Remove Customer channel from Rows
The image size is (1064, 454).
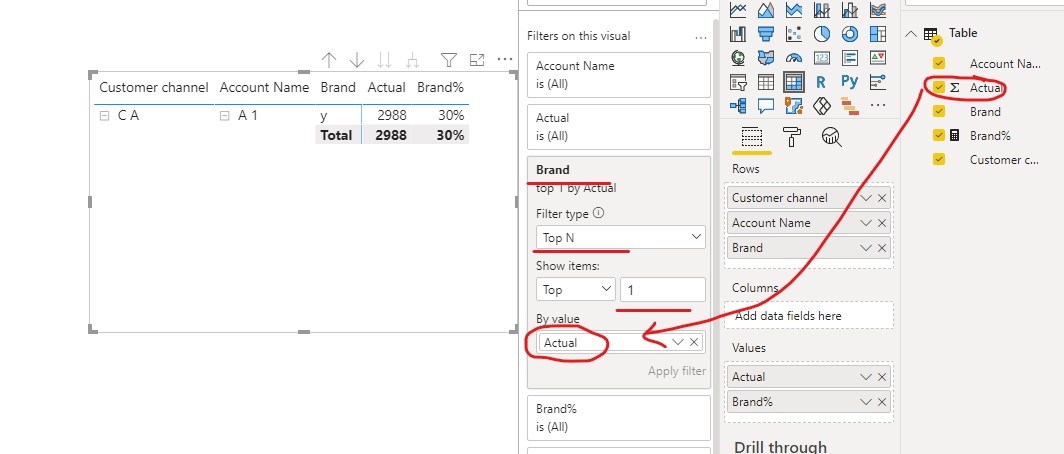click(x=881, y=198)
